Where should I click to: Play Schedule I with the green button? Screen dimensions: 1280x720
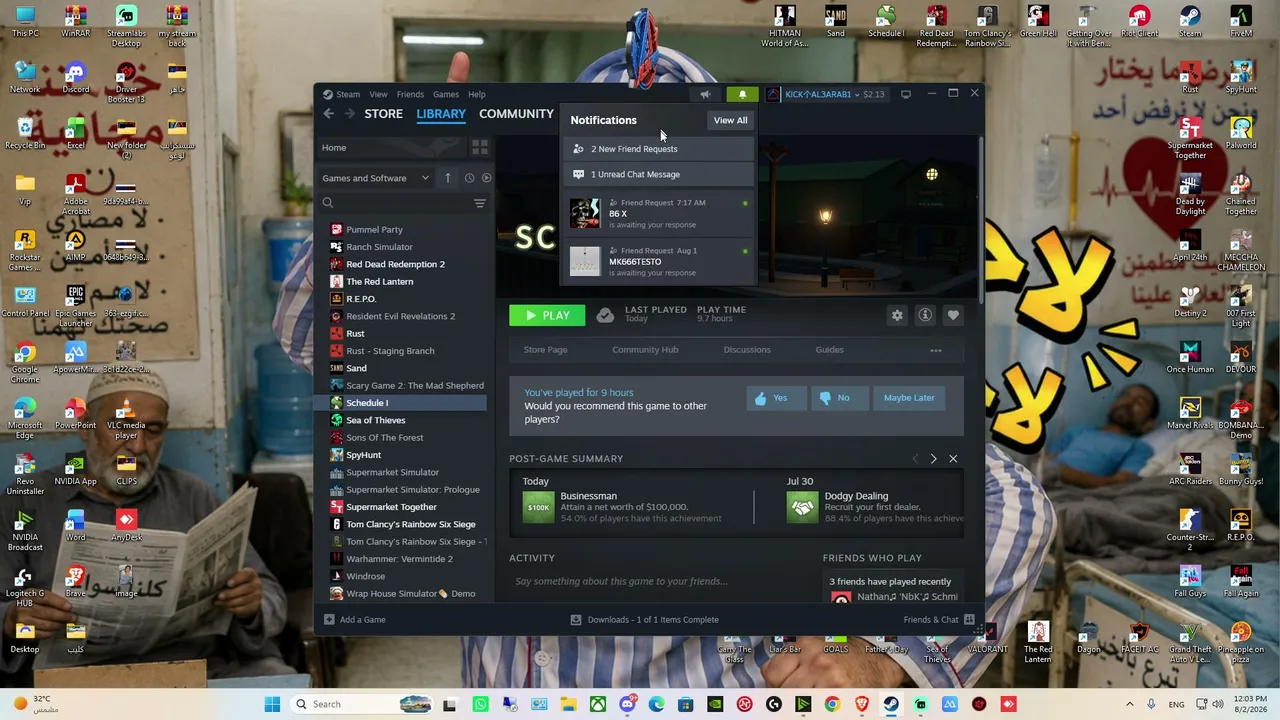[x=547, y=315]
